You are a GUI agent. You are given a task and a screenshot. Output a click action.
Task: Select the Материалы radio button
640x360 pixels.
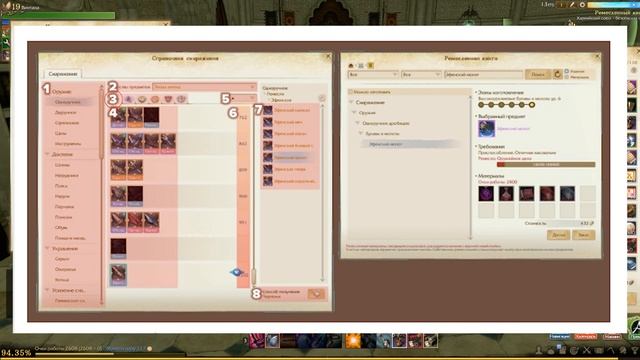567,77
